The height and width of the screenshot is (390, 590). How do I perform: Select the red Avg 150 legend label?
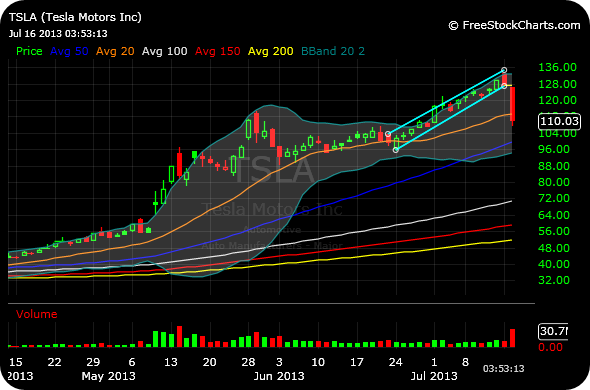[x=218, y=51]
